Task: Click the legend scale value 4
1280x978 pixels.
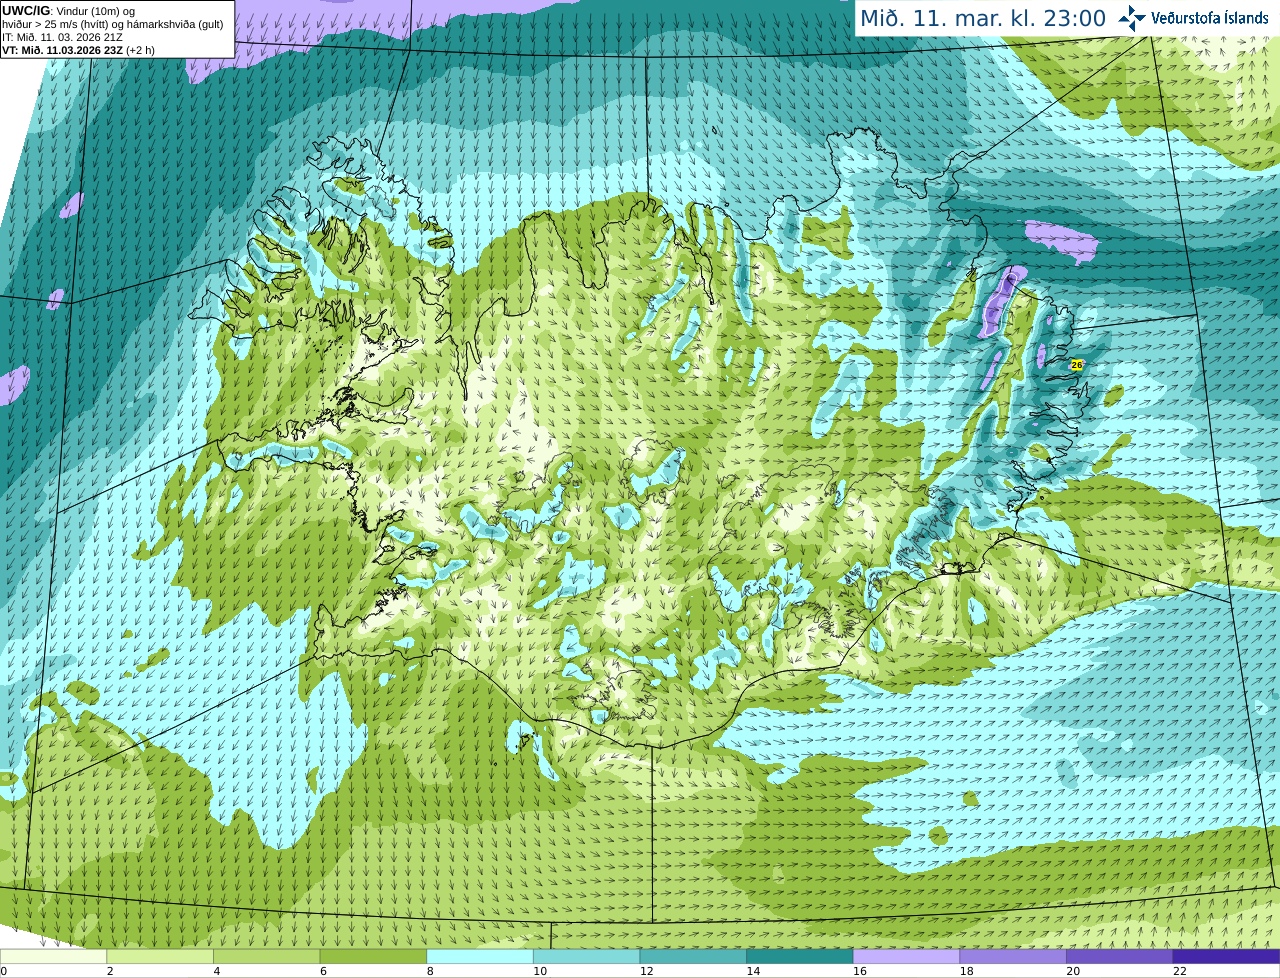Action: pos(217,971)
